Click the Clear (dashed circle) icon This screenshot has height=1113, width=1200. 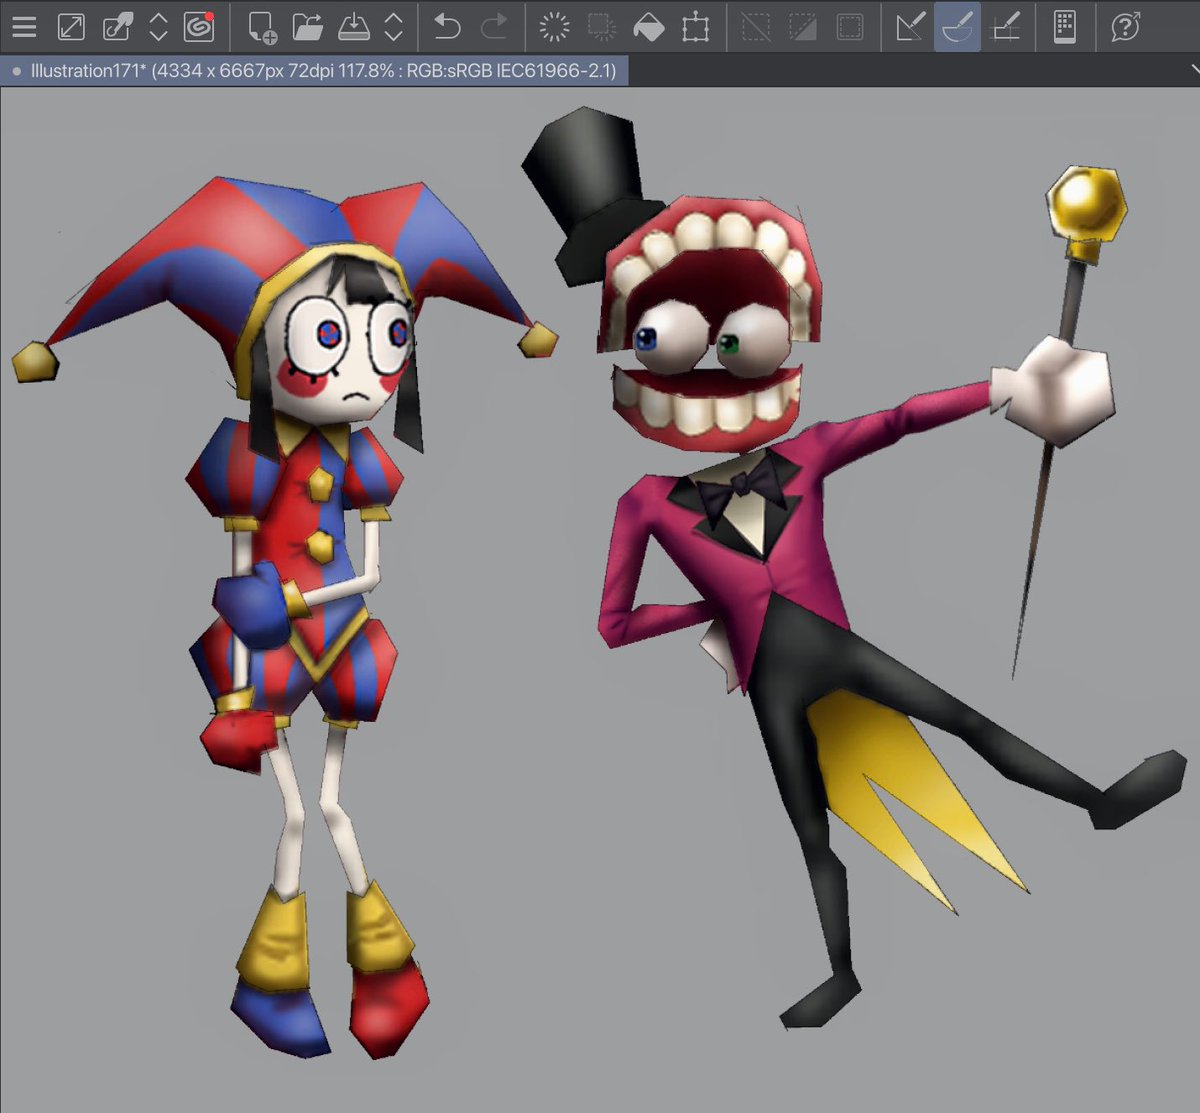(x=554, y=27)
